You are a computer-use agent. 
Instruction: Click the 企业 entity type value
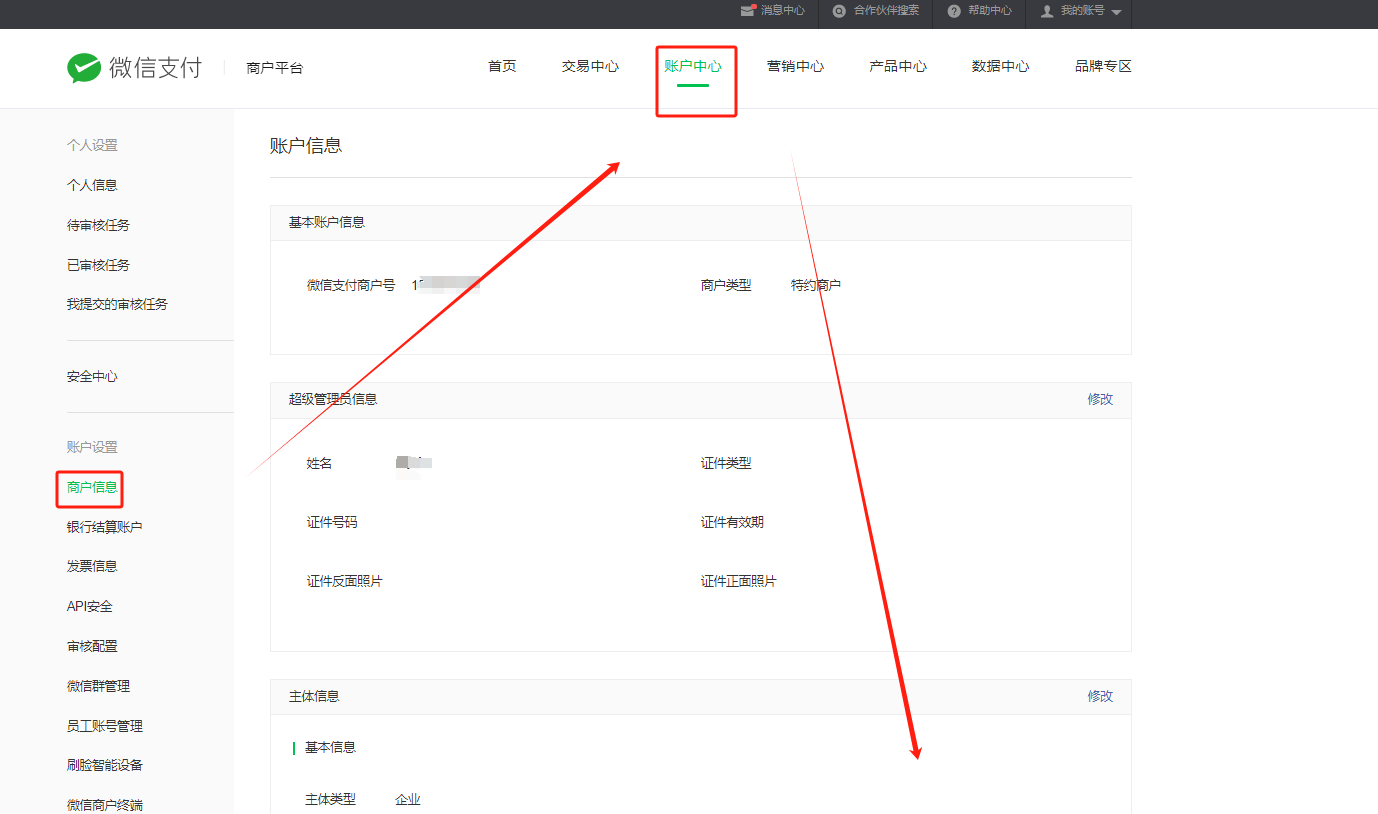pyautogui.click(x=408, y=799)
